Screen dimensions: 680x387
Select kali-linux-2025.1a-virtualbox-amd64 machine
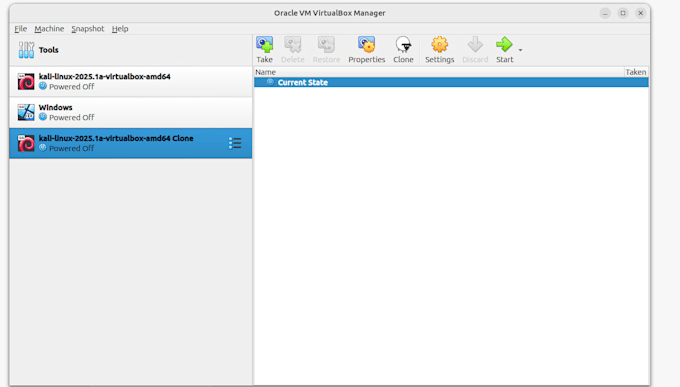click(131, 82)
